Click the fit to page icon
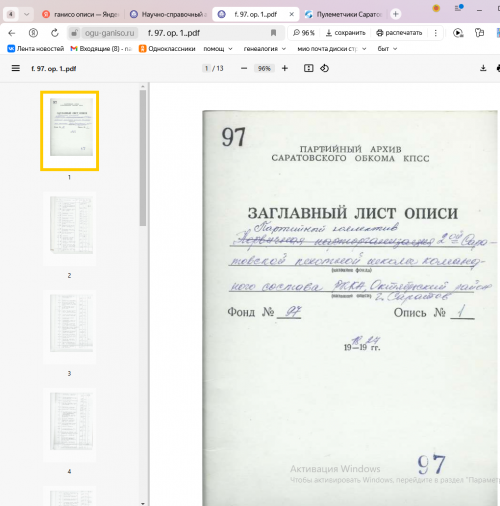 tap(308, 68)
